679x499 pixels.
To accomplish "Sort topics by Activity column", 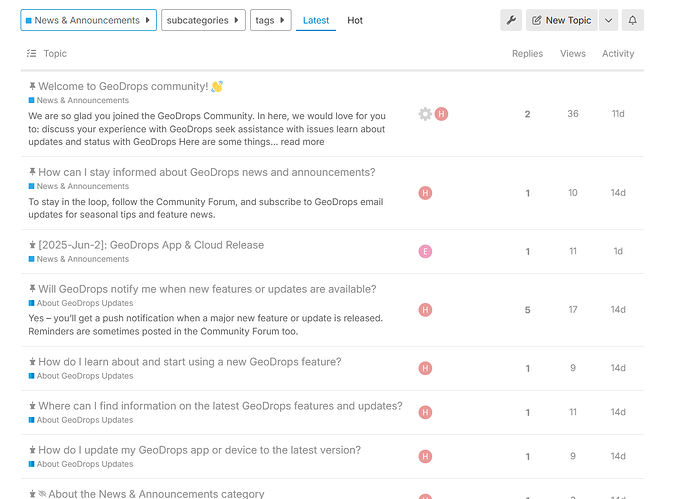I will click(x=618, y=54).
